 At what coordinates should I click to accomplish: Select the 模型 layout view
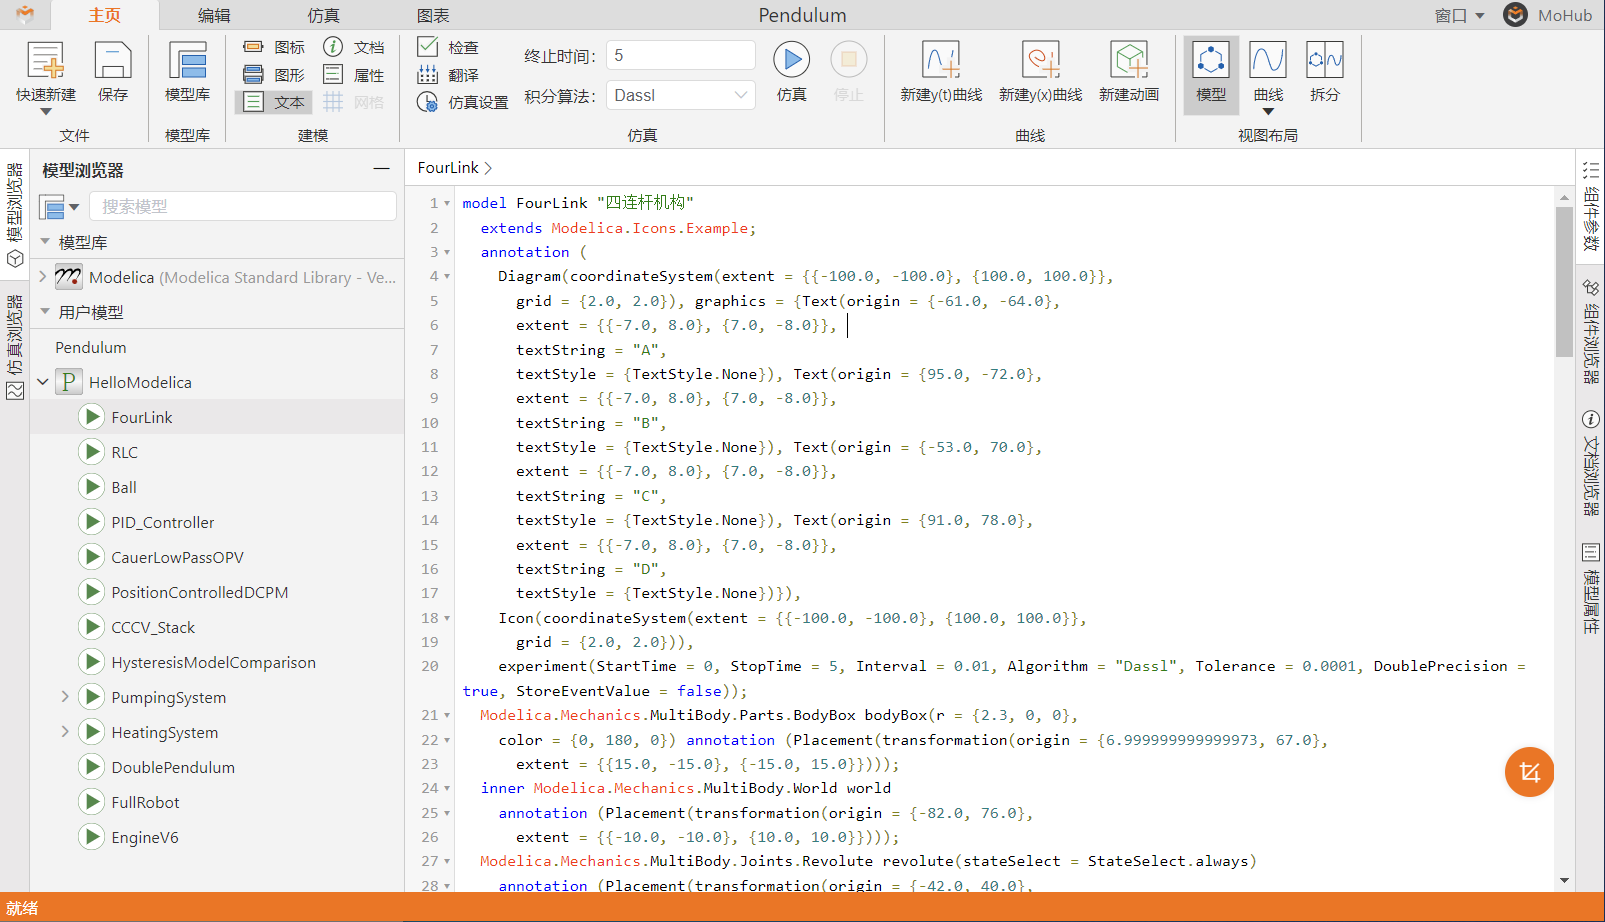(1211, 74)
